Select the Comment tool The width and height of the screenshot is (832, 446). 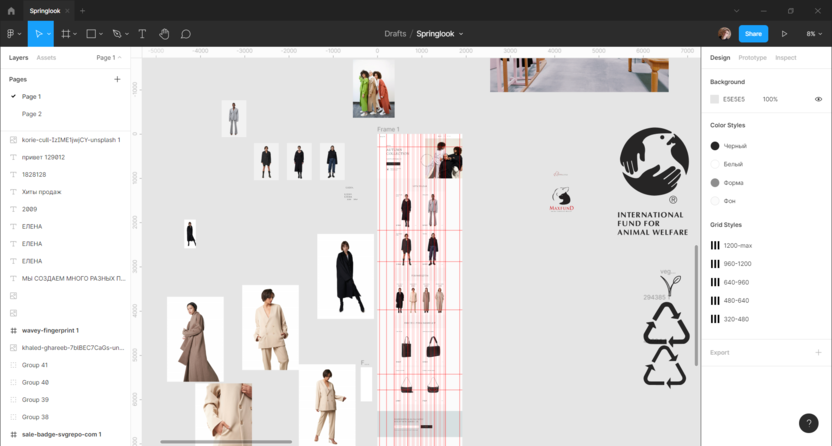point(186,34)
